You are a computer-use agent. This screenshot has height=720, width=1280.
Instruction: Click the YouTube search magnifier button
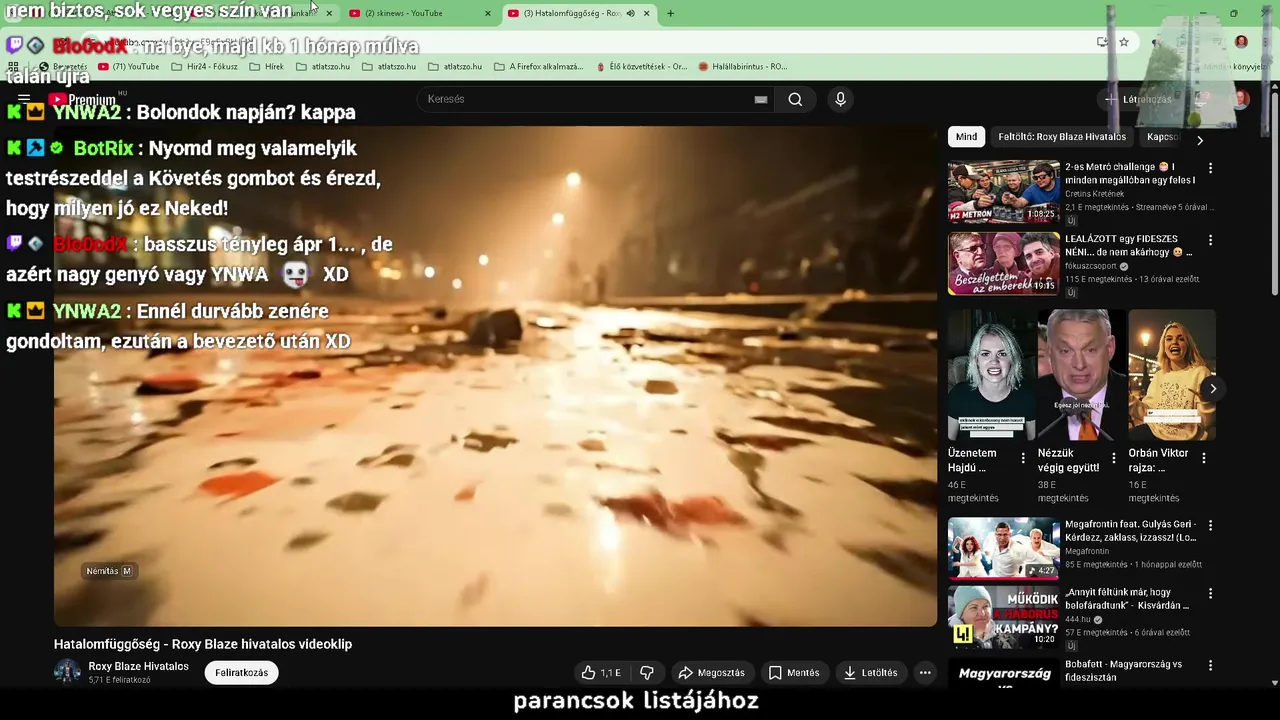pos(795,99)
